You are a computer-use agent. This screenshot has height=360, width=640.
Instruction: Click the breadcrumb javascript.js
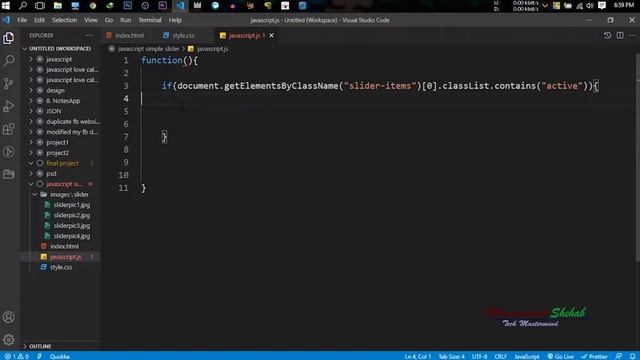click(x=212, y=49)
